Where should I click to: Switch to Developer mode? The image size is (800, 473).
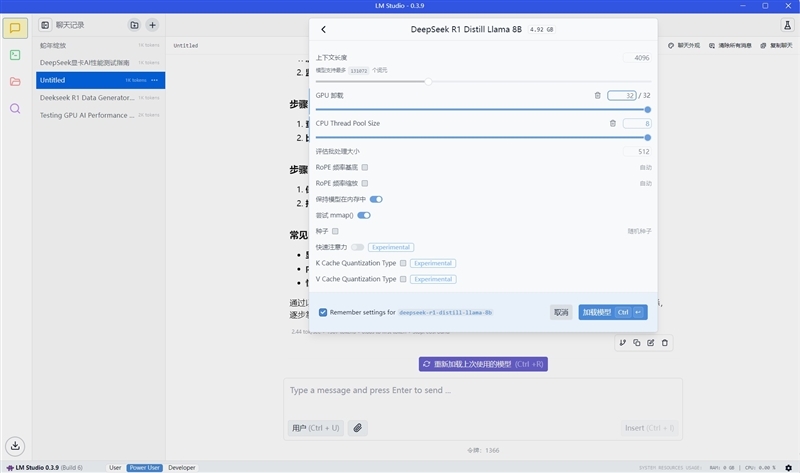[182, 467]
